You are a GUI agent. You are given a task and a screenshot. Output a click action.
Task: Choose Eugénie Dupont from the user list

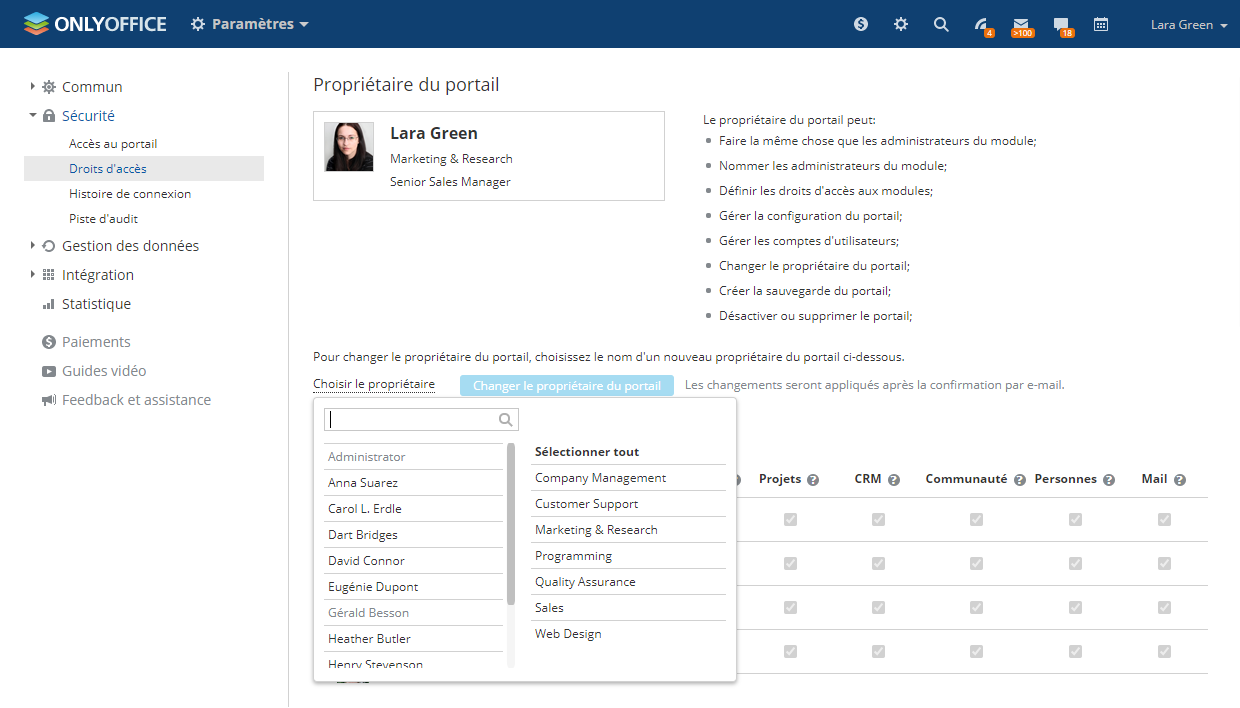[x=413, y=587]
